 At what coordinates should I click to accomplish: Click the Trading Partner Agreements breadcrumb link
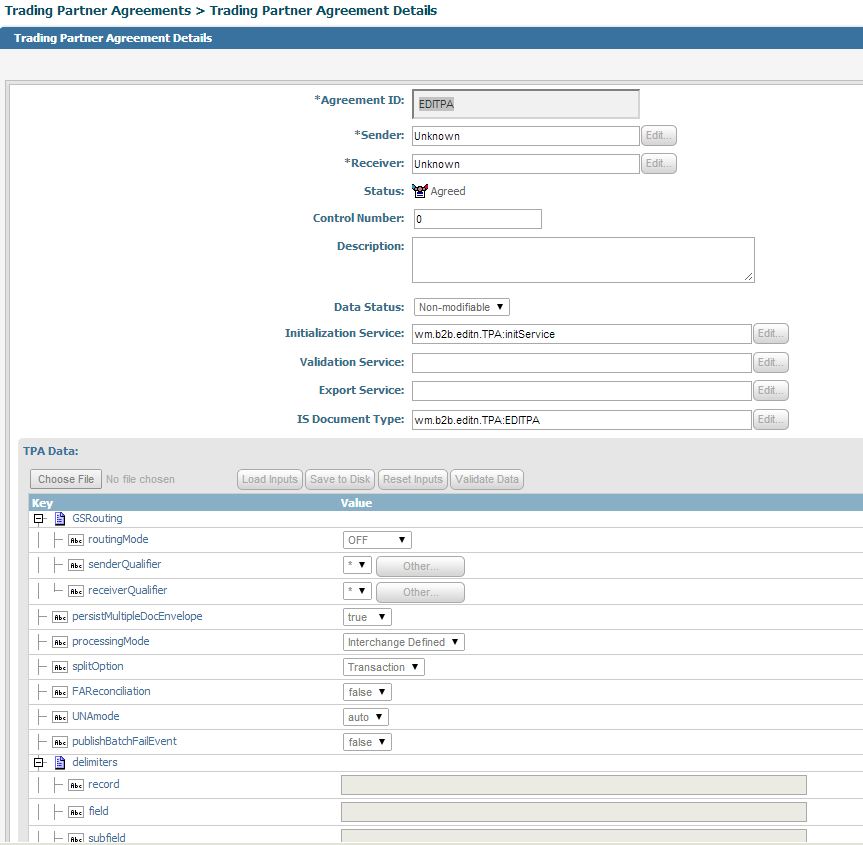pyautogui.click(x=98, y=10)
